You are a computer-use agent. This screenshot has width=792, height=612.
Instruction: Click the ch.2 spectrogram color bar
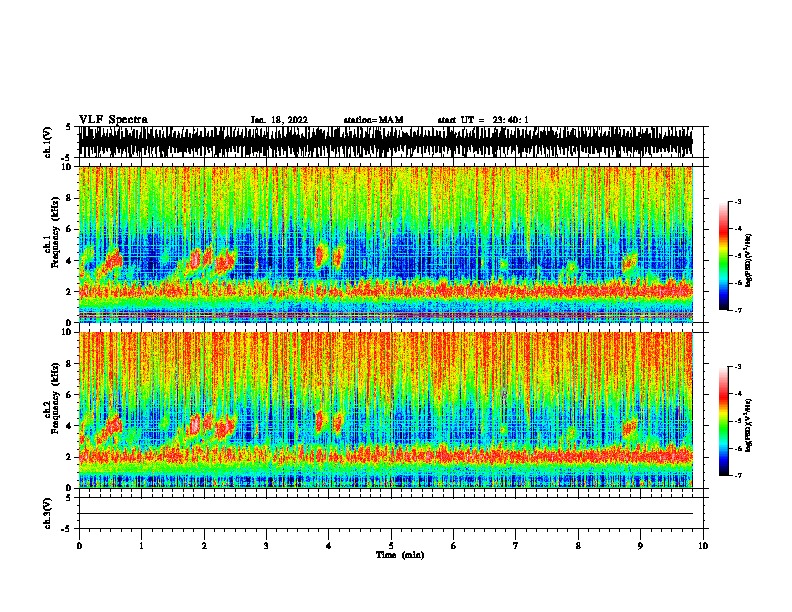click(x=724, y=421)
